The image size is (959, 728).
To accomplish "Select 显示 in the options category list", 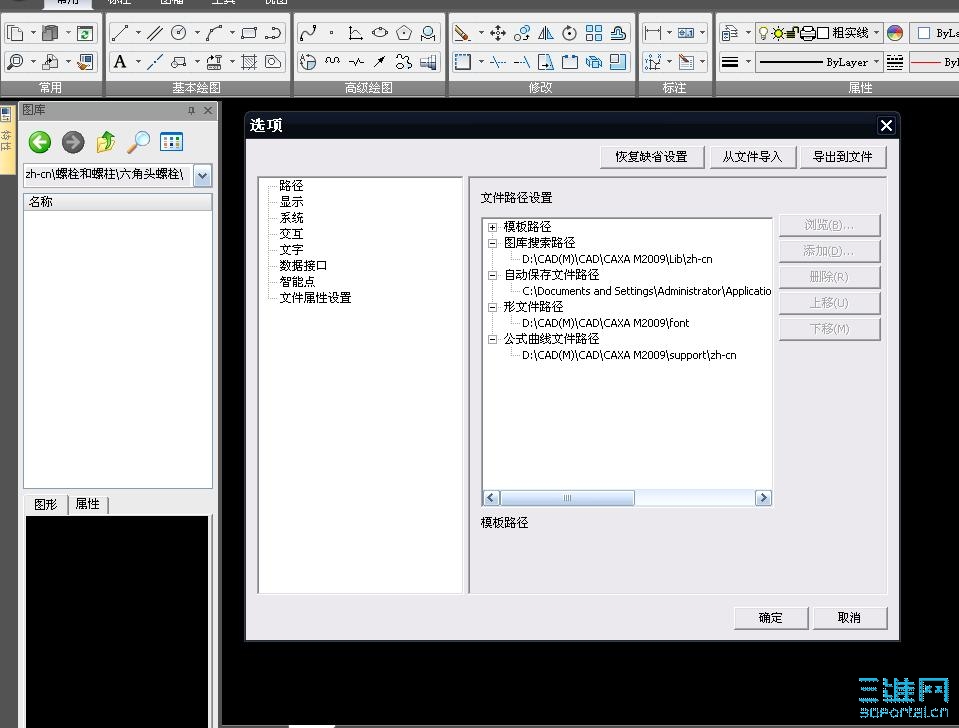I will click(291, 201).
